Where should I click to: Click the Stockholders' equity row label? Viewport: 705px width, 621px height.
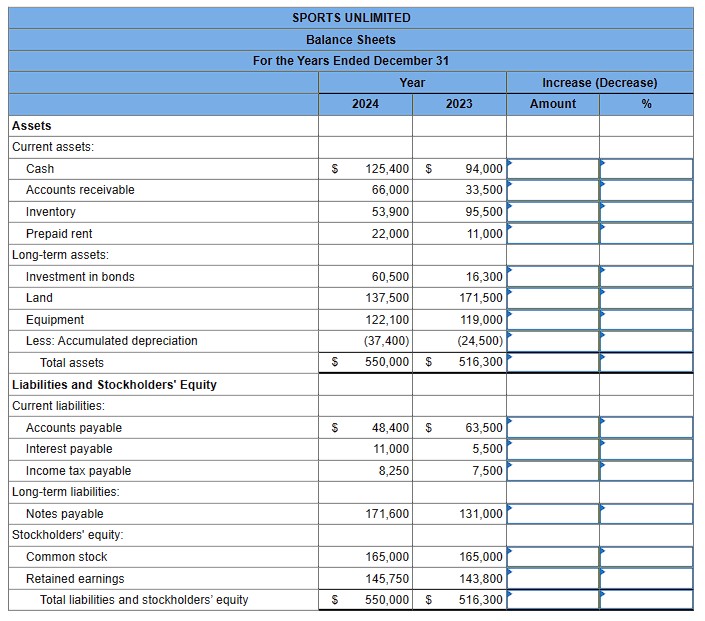(x=67, y=535)
